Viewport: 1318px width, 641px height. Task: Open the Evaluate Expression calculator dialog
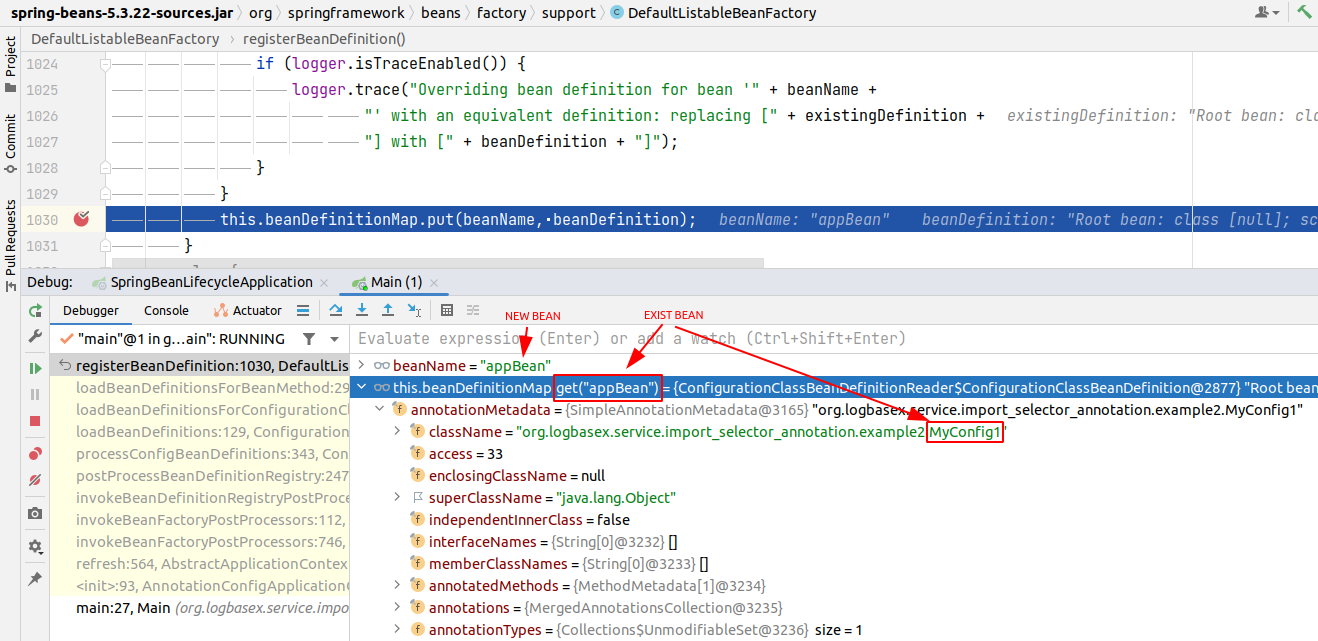[446, 310]
